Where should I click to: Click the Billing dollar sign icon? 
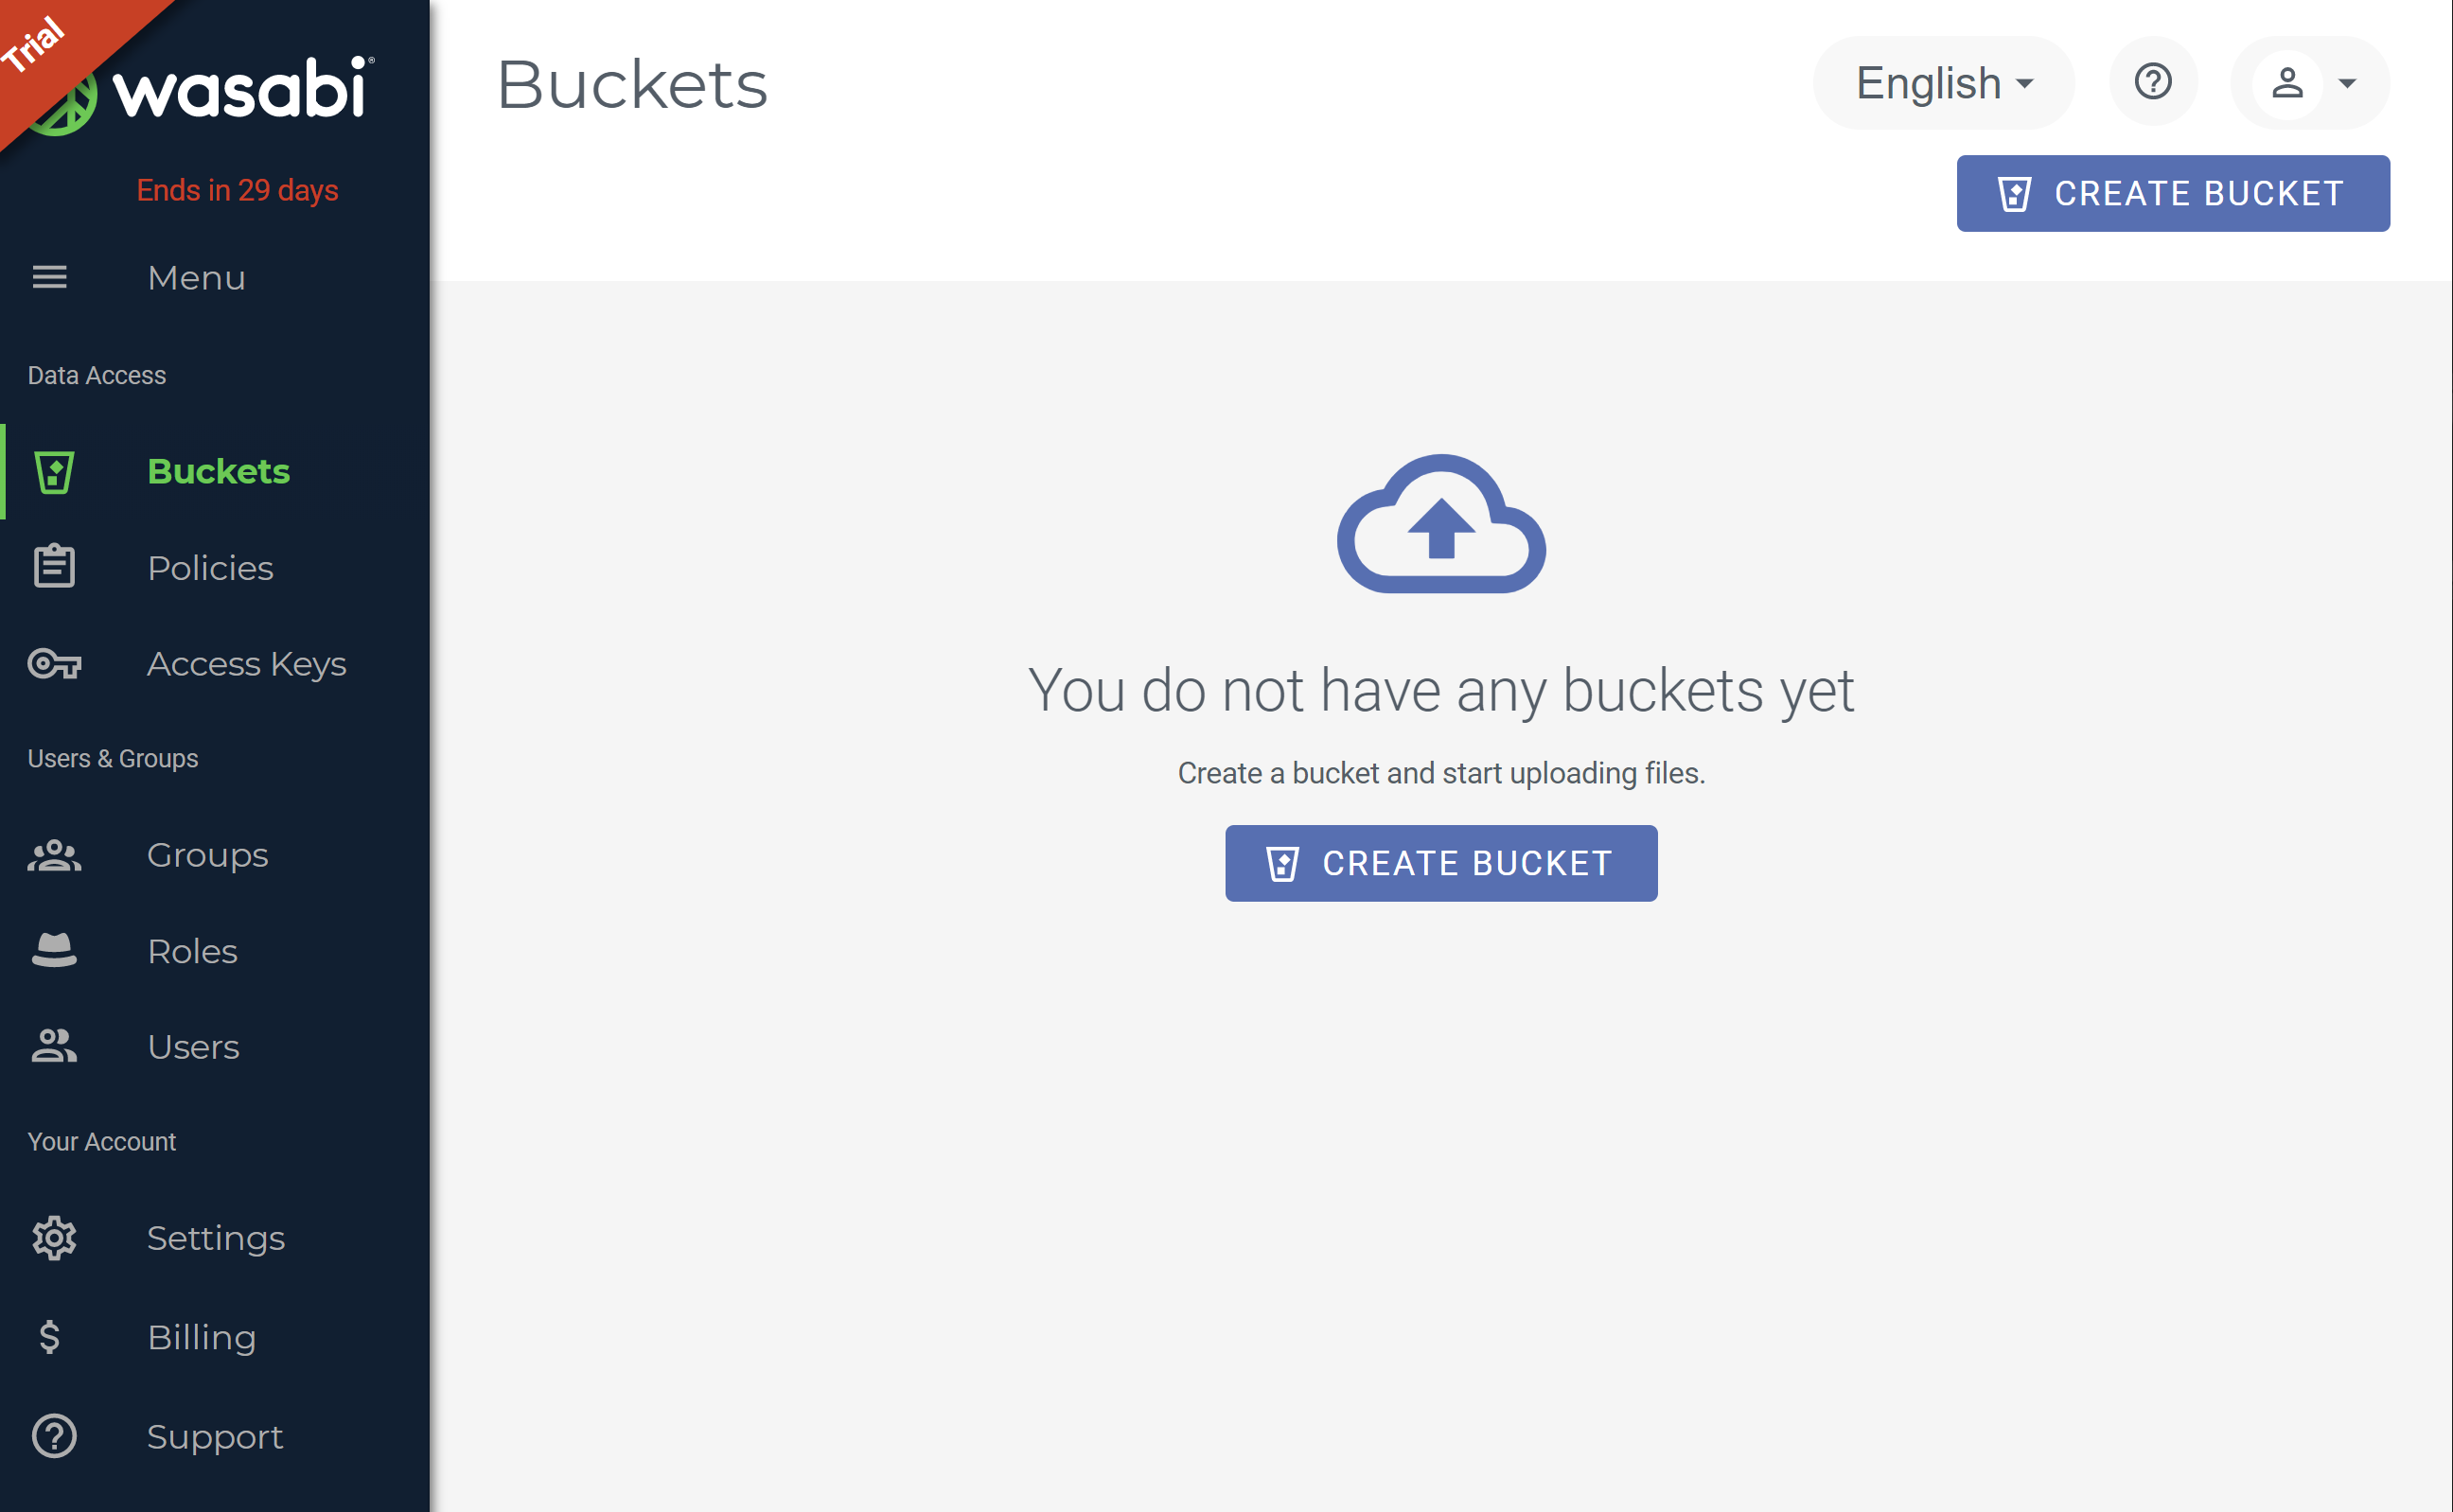50,1336
